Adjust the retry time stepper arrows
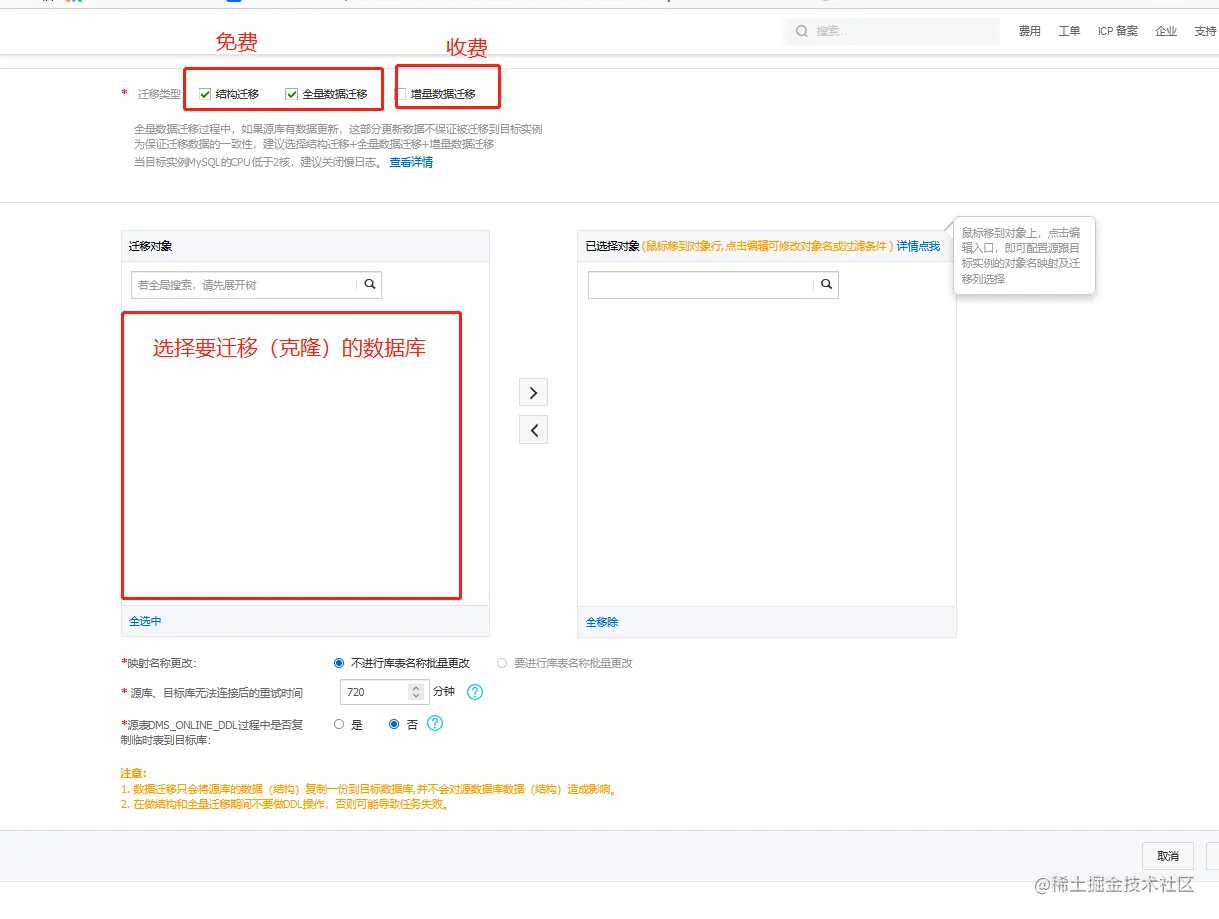Image resolution: width=1219 pixels, height=919 pixels. [416, 692]
